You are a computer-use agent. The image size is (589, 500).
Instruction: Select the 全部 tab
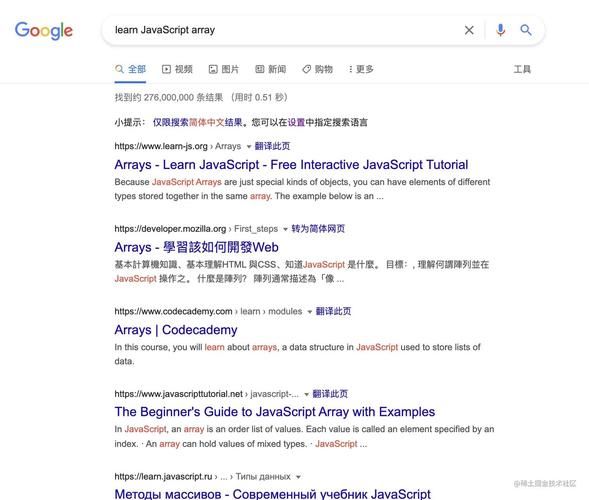(x=130, y=69)
